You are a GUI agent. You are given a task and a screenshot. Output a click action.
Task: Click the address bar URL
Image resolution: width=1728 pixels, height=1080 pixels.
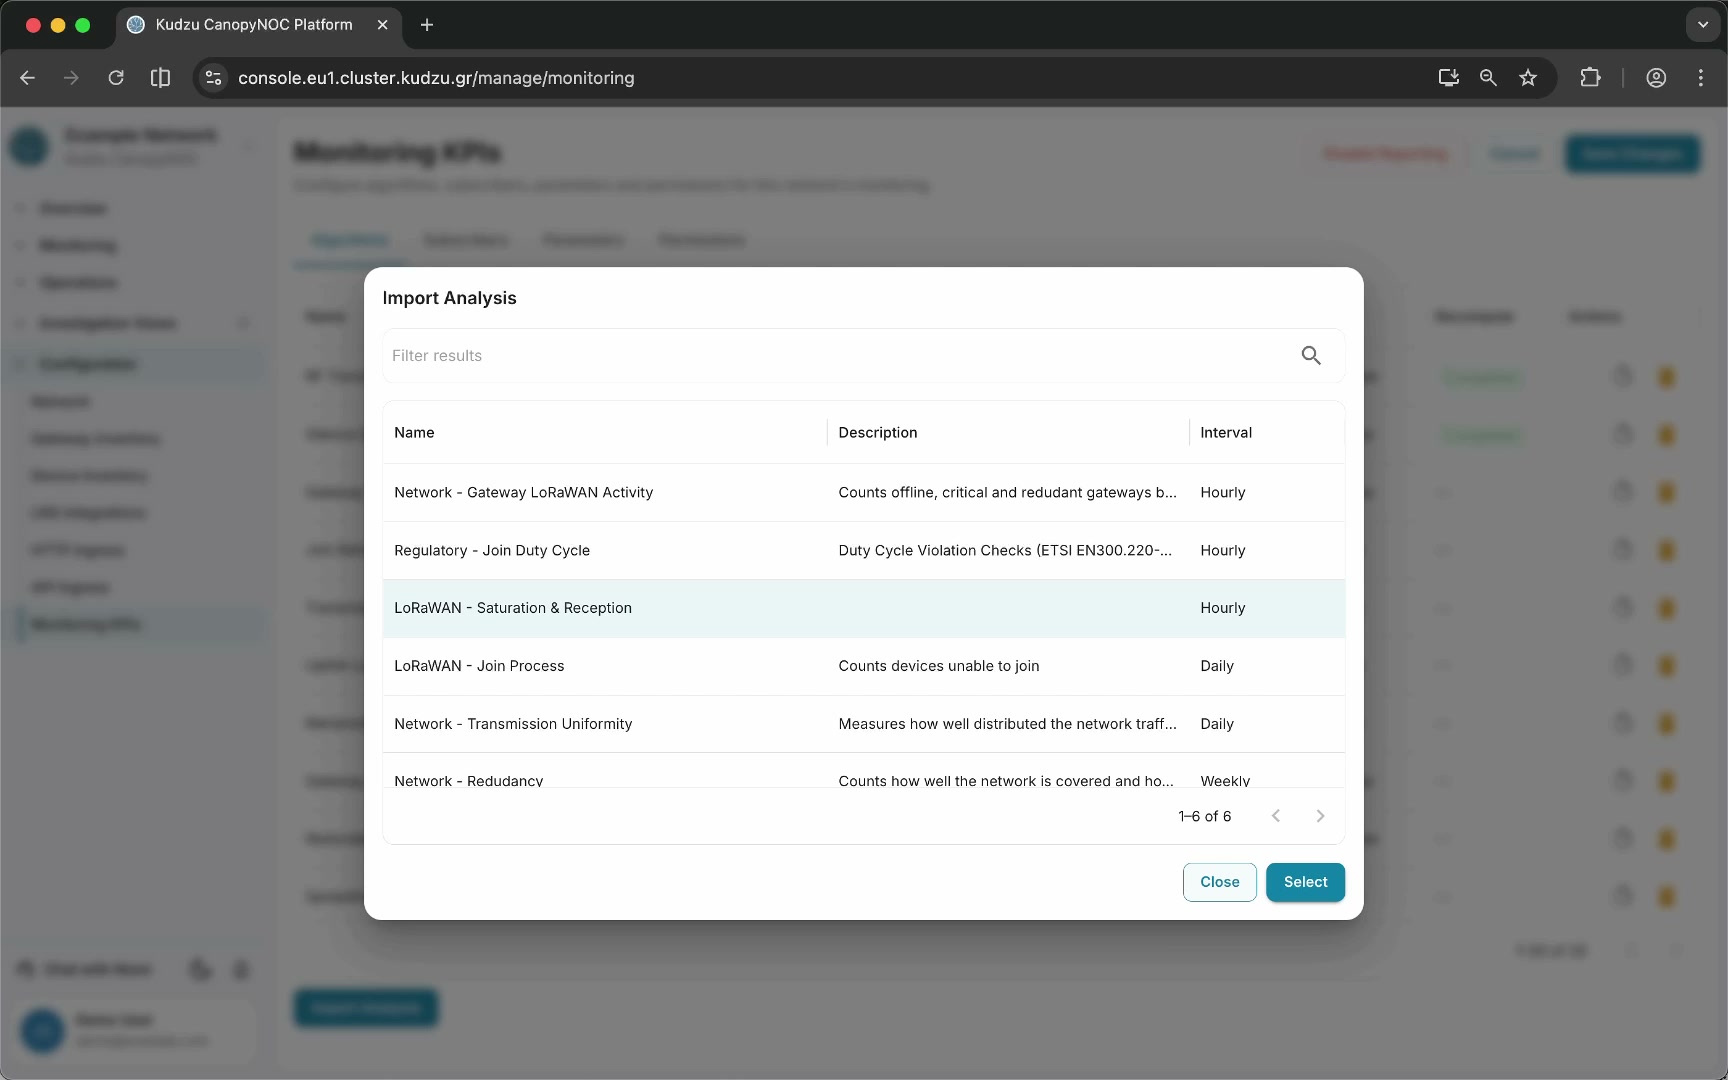pyautogui.click(x=436, y=78)
